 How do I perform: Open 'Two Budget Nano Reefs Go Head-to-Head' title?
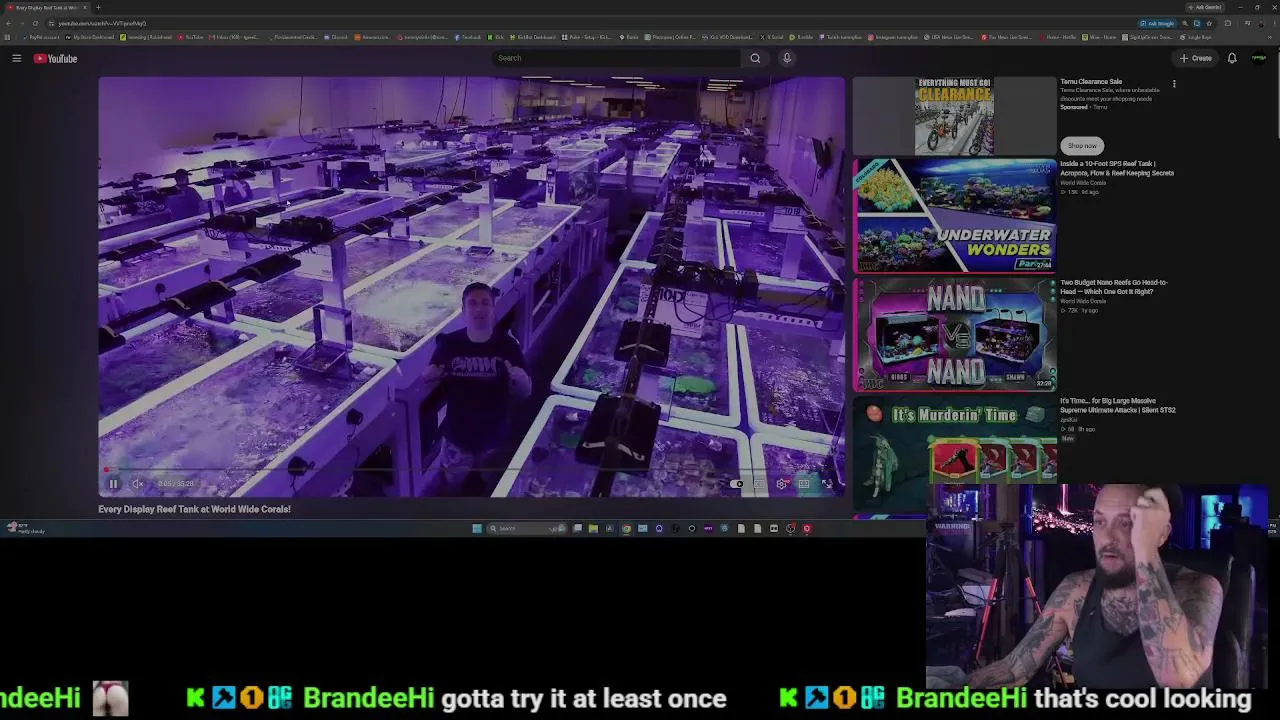point(1114,287)
